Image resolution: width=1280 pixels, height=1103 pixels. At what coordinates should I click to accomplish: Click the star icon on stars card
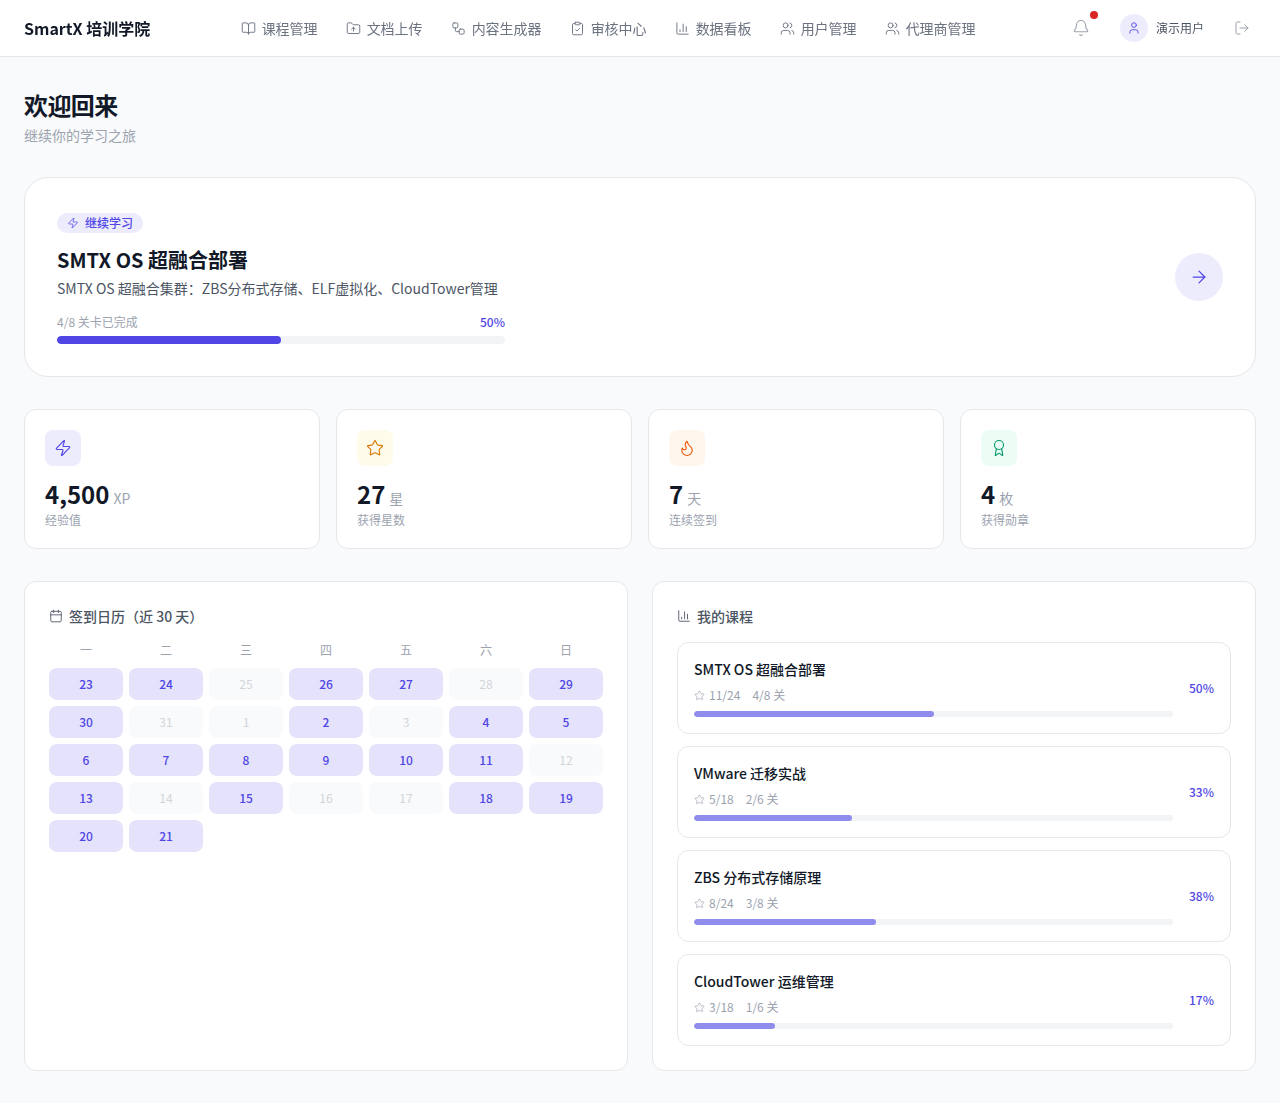coord(375,448)
